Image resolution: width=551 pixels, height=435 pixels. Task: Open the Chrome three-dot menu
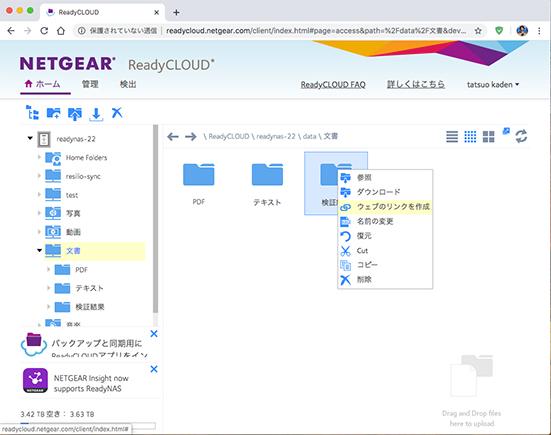[539, 31]
